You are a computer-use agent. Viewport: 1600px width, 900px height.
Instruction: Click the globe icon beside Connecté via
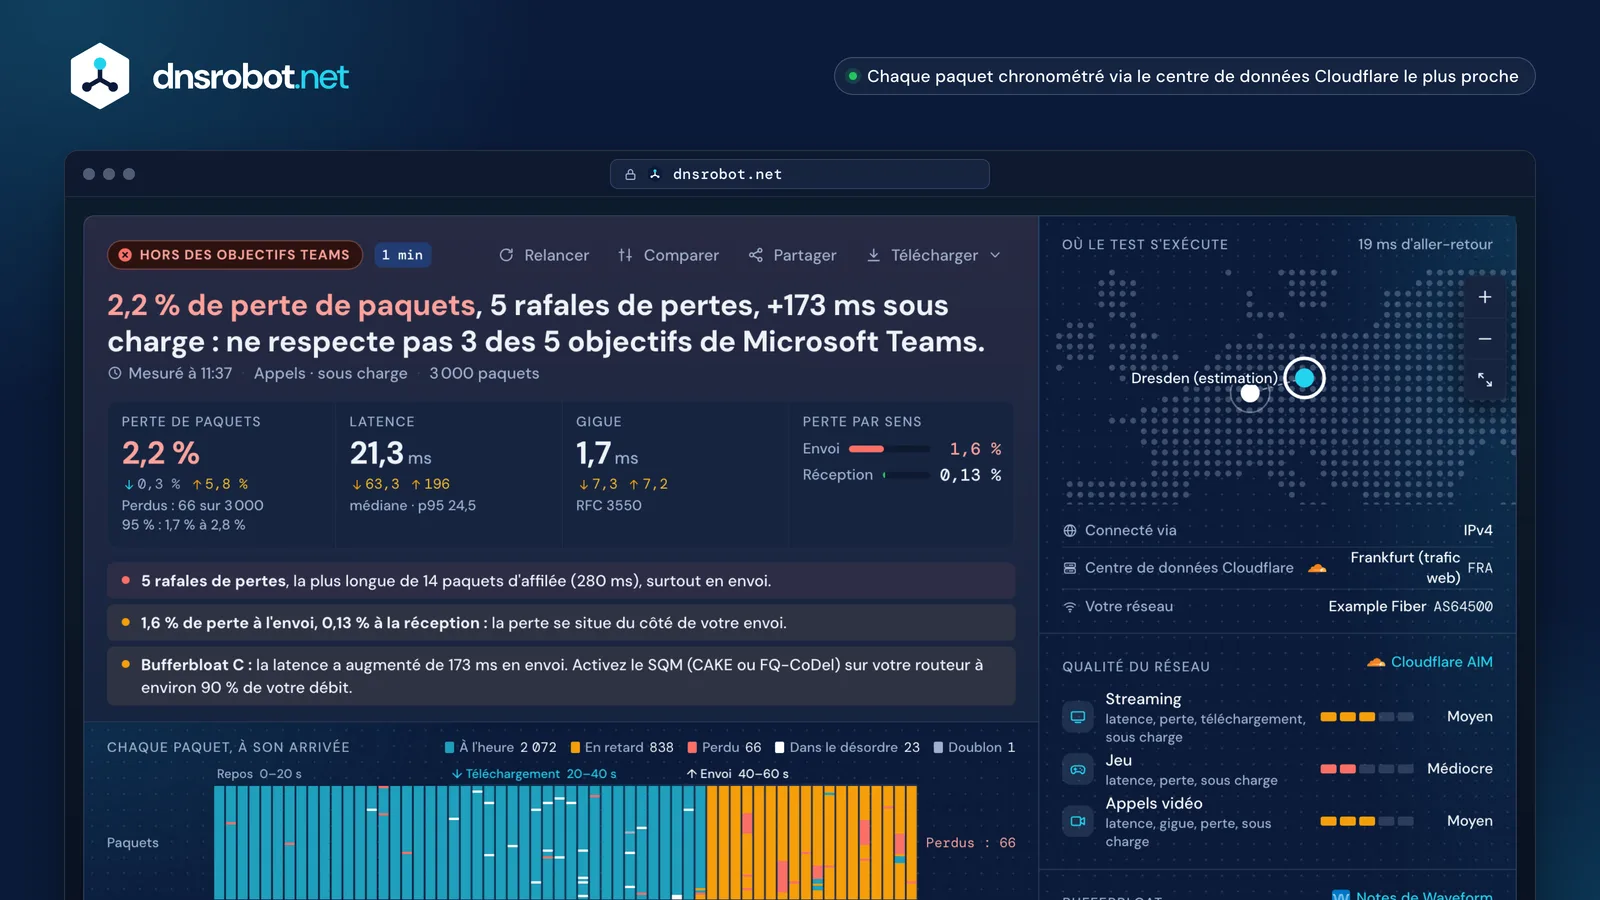pos(1070,531)
